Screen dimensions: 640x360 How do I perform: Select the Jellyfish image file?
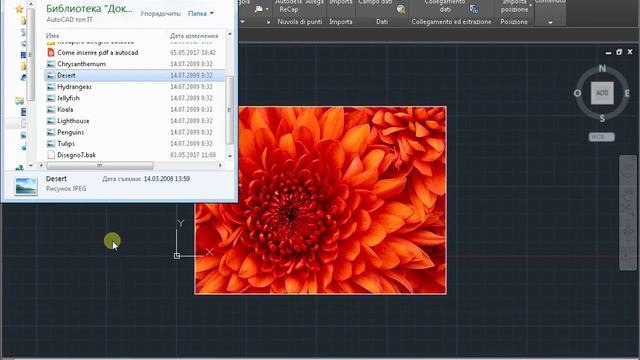(x=135, y=98)
